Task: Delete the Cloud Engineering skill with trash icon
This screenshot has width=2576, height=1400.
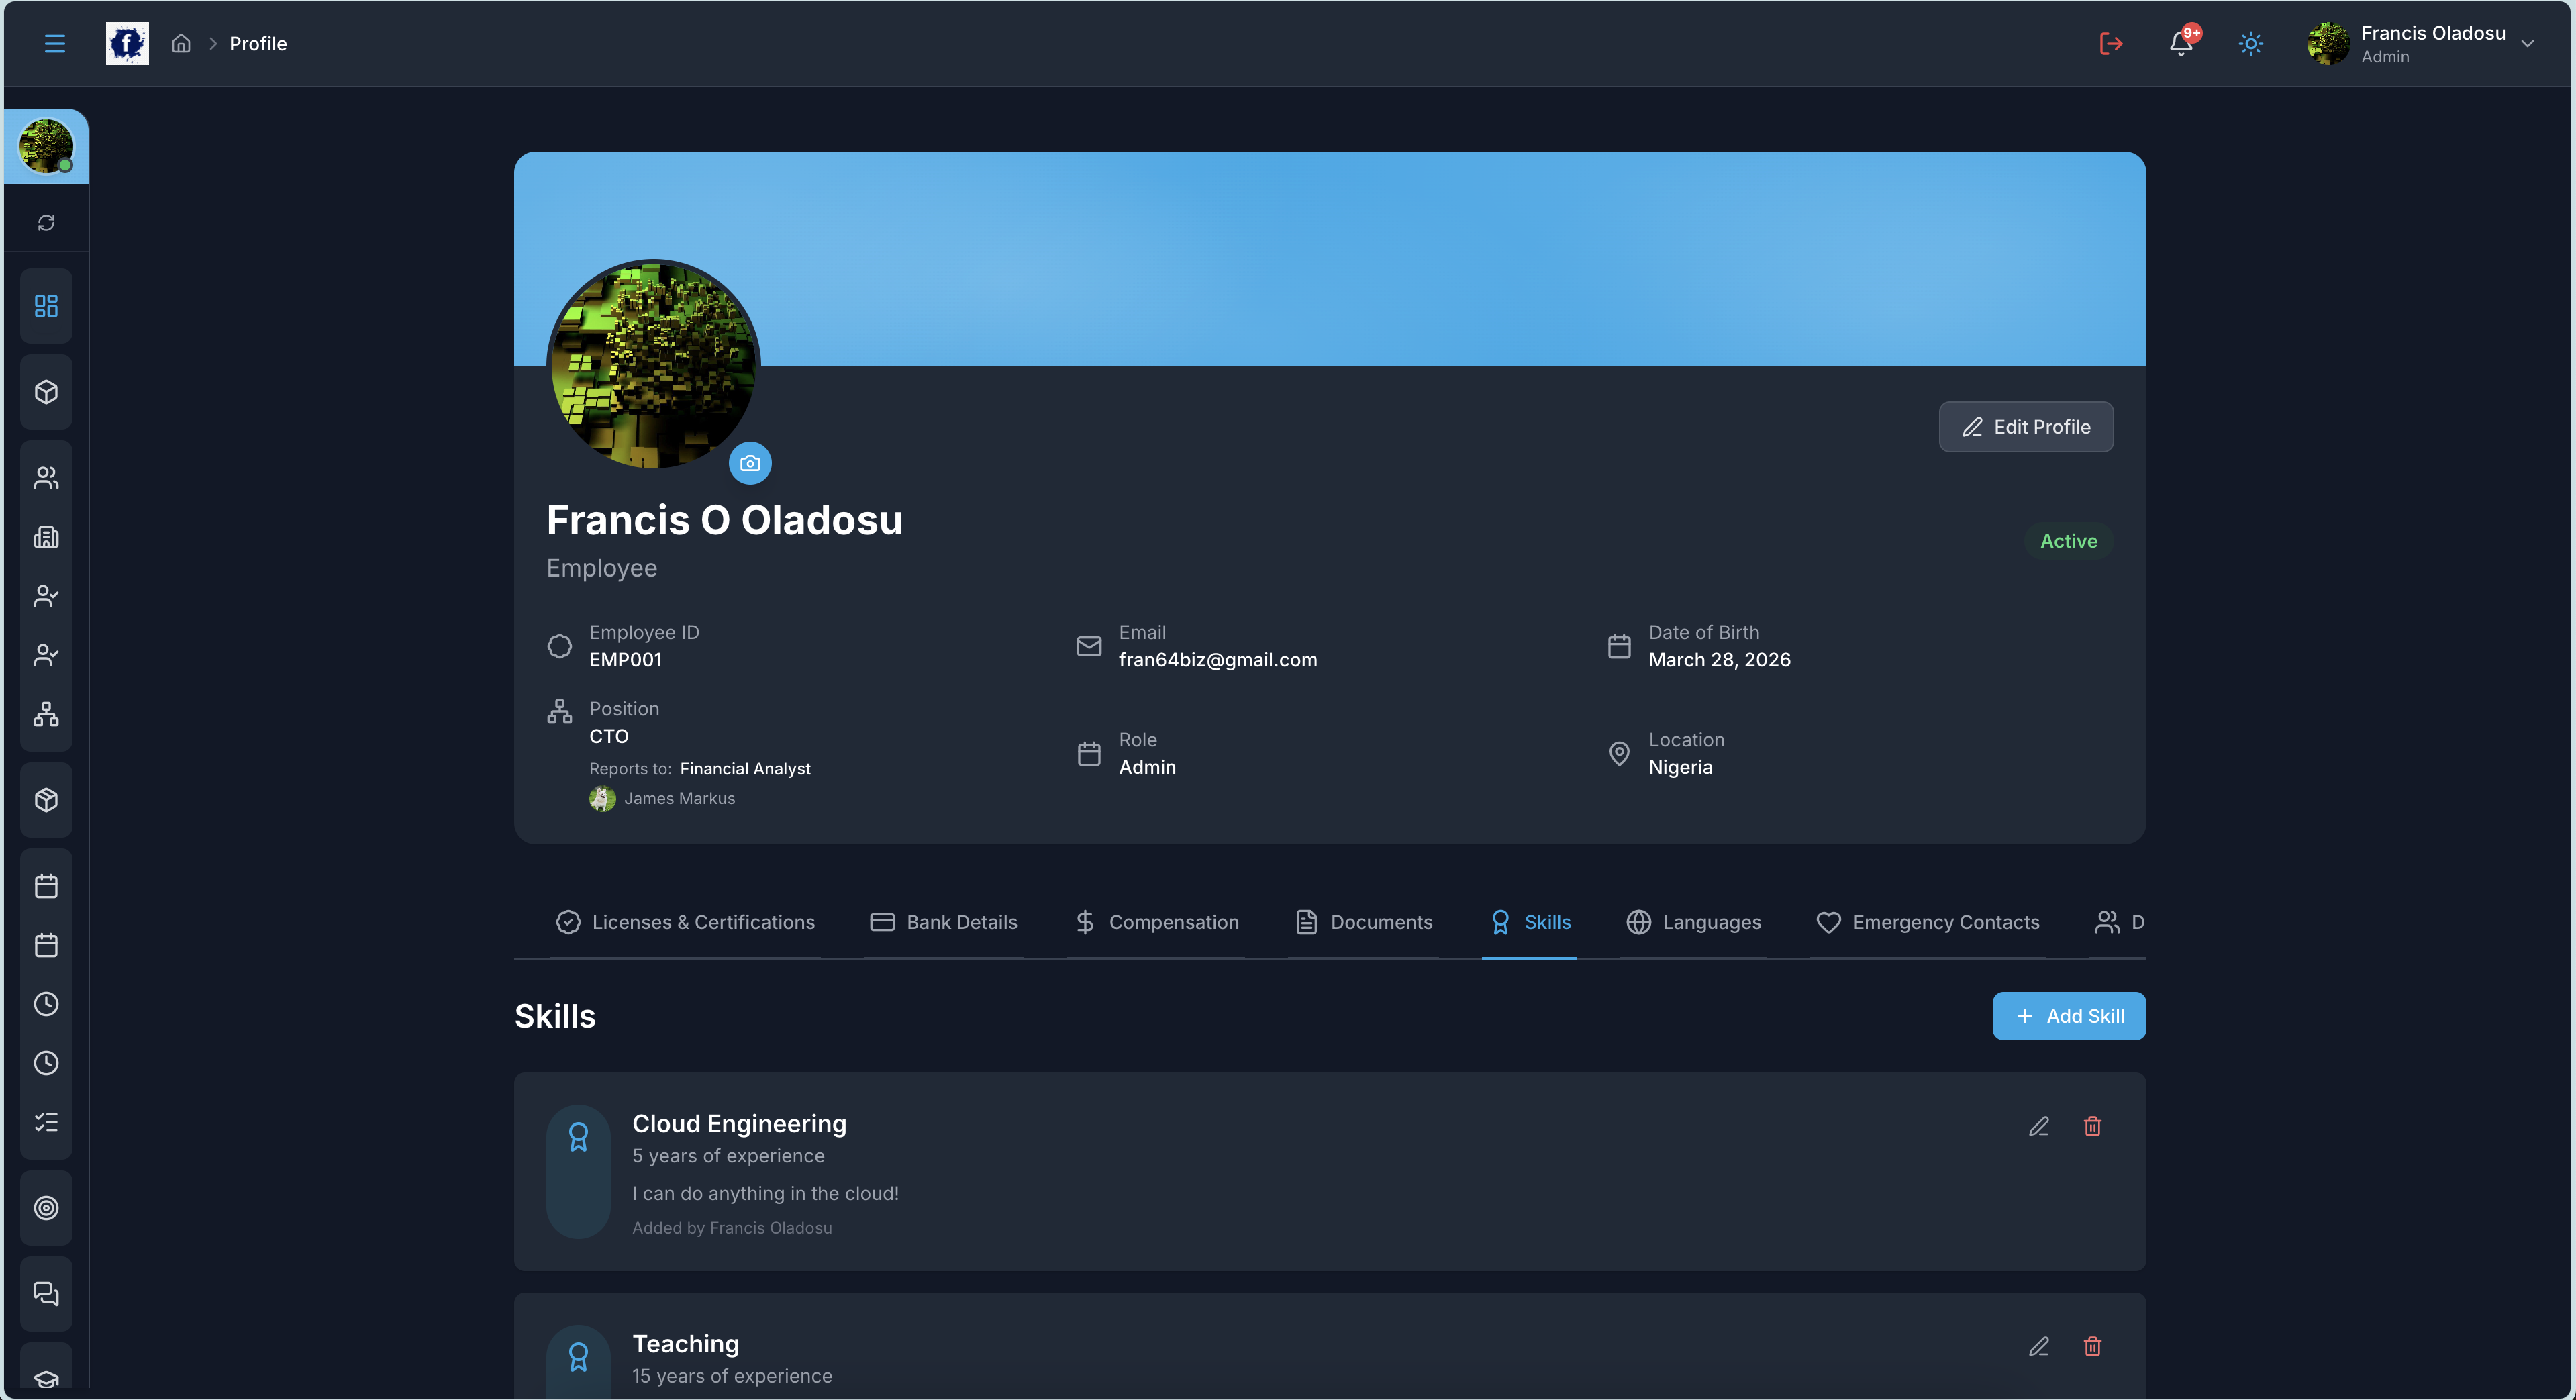Action: (2092, 1127)
